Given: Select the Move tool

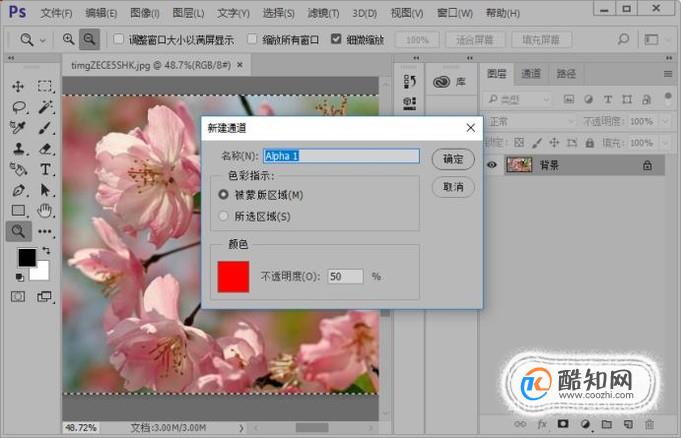Looking at the screenshot, I should pos(18,86).
